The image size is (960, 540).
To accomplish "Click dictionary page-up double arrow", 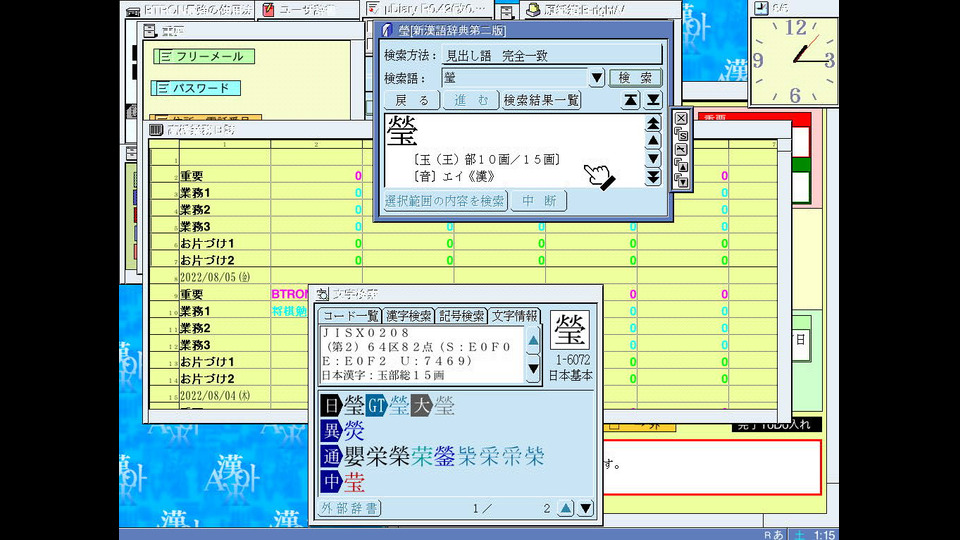I will point(653,122).
